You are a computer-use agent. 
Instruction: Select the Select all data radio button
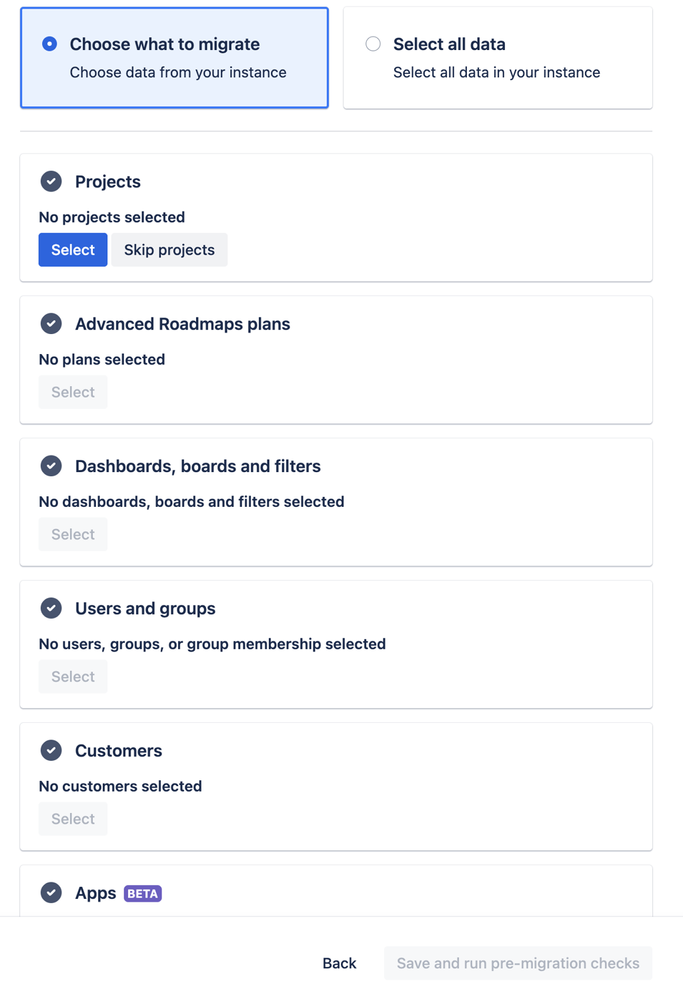coord(373,44)
